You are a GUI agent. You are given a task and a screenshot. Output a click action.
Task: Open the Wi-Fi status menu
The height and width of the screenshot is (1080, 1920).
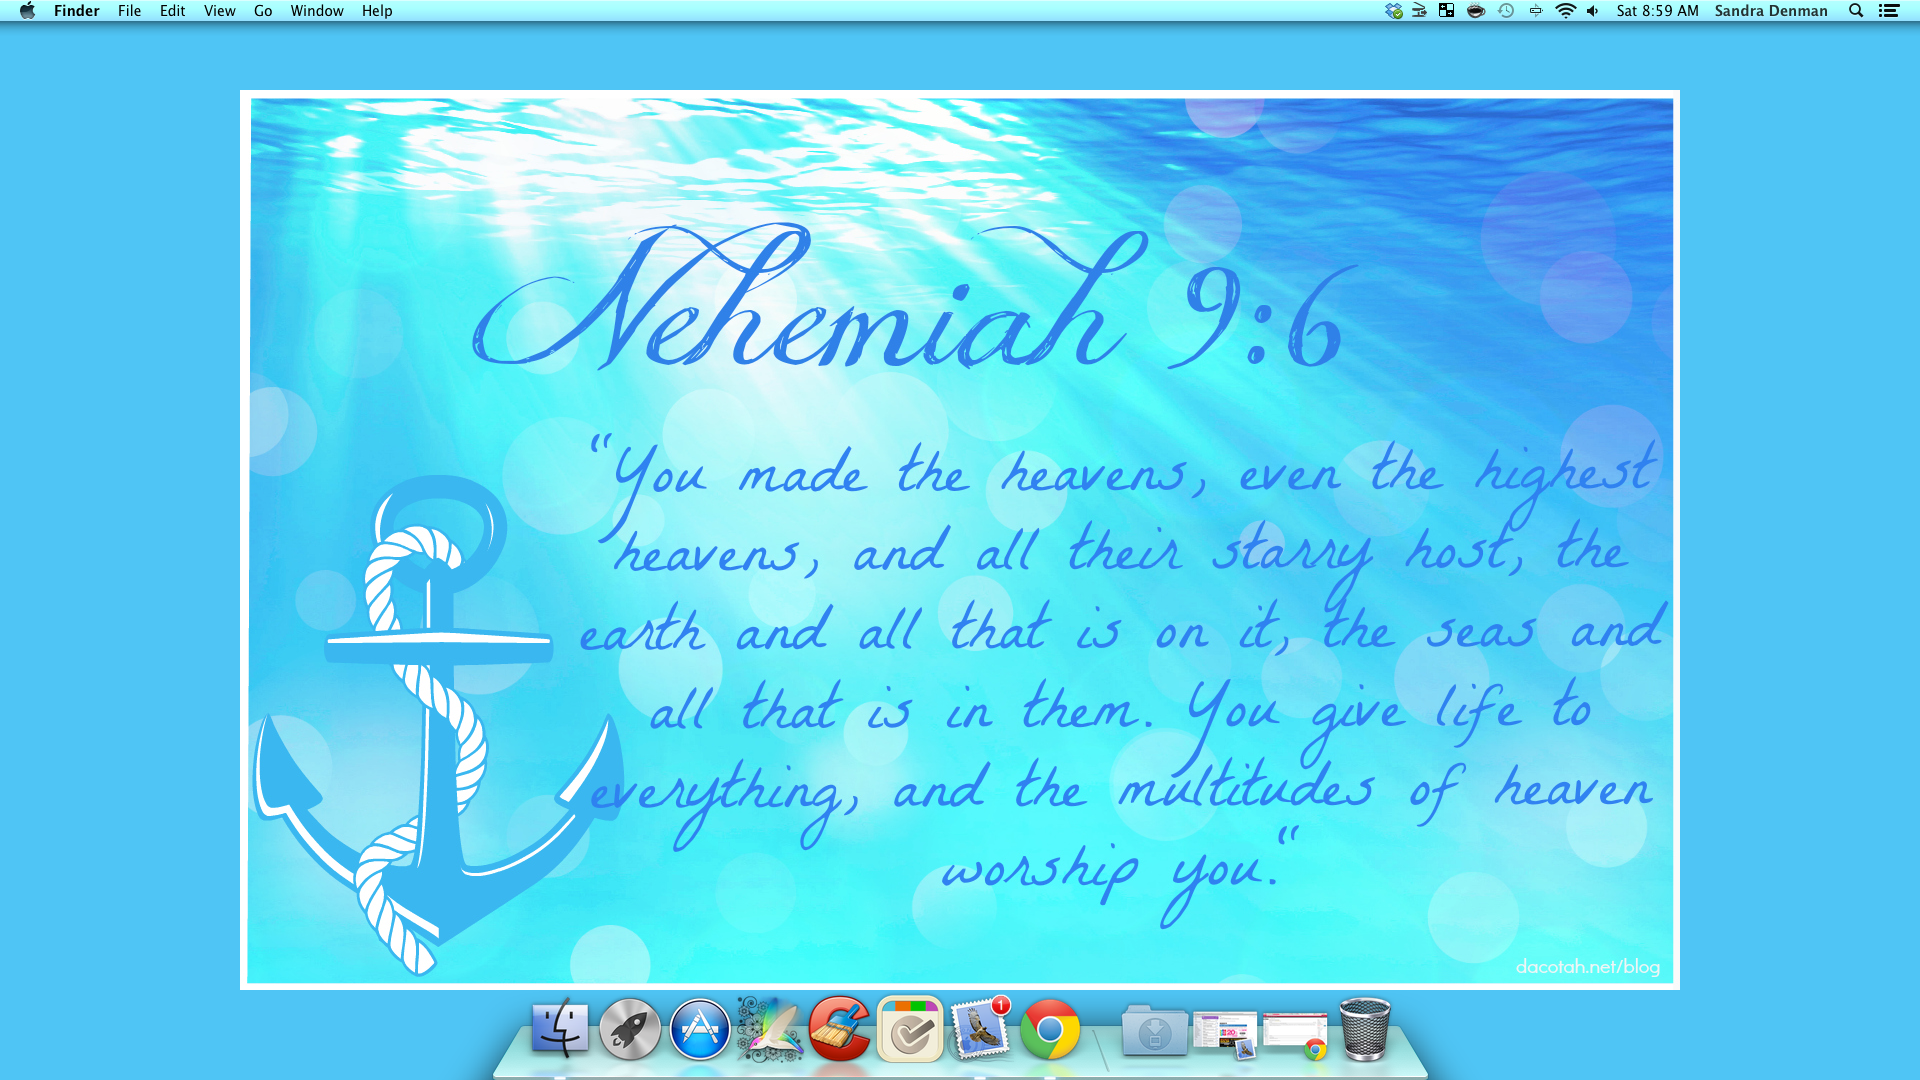click(1566, 11)
